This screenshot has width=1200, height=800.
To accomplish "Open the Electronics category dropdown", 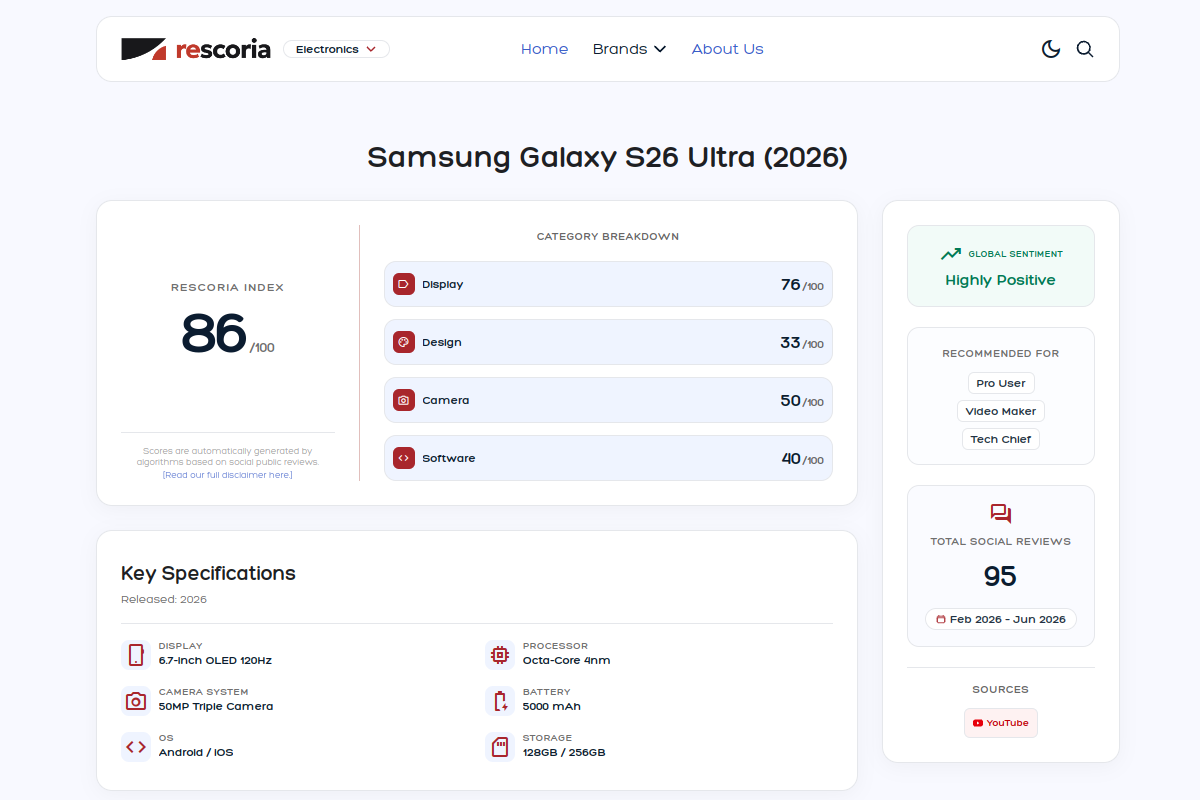I will (336, 49).
